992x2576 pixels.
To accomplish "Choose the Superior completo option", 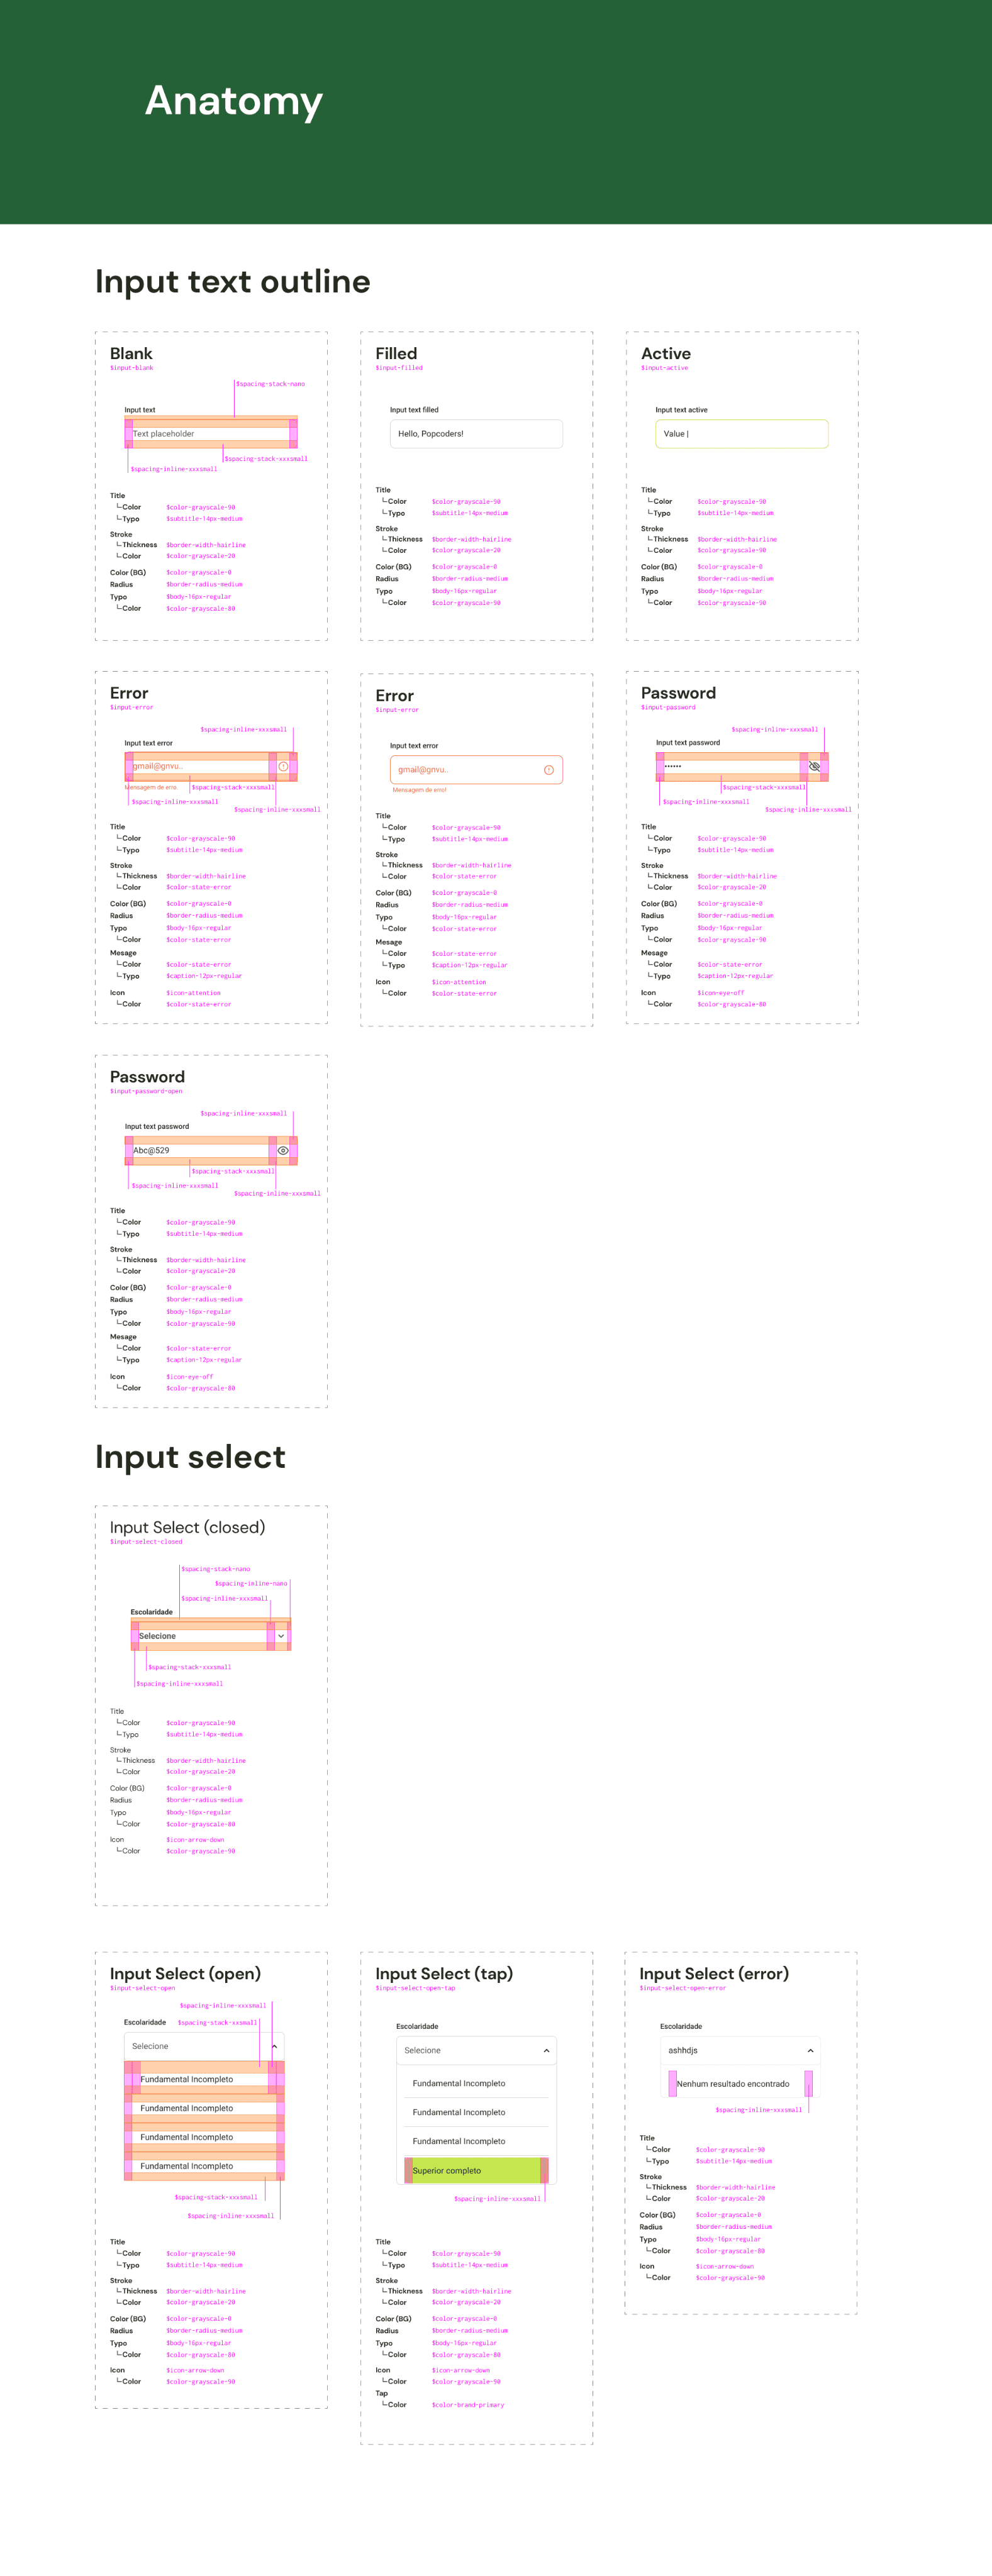I will (476, 2170).
